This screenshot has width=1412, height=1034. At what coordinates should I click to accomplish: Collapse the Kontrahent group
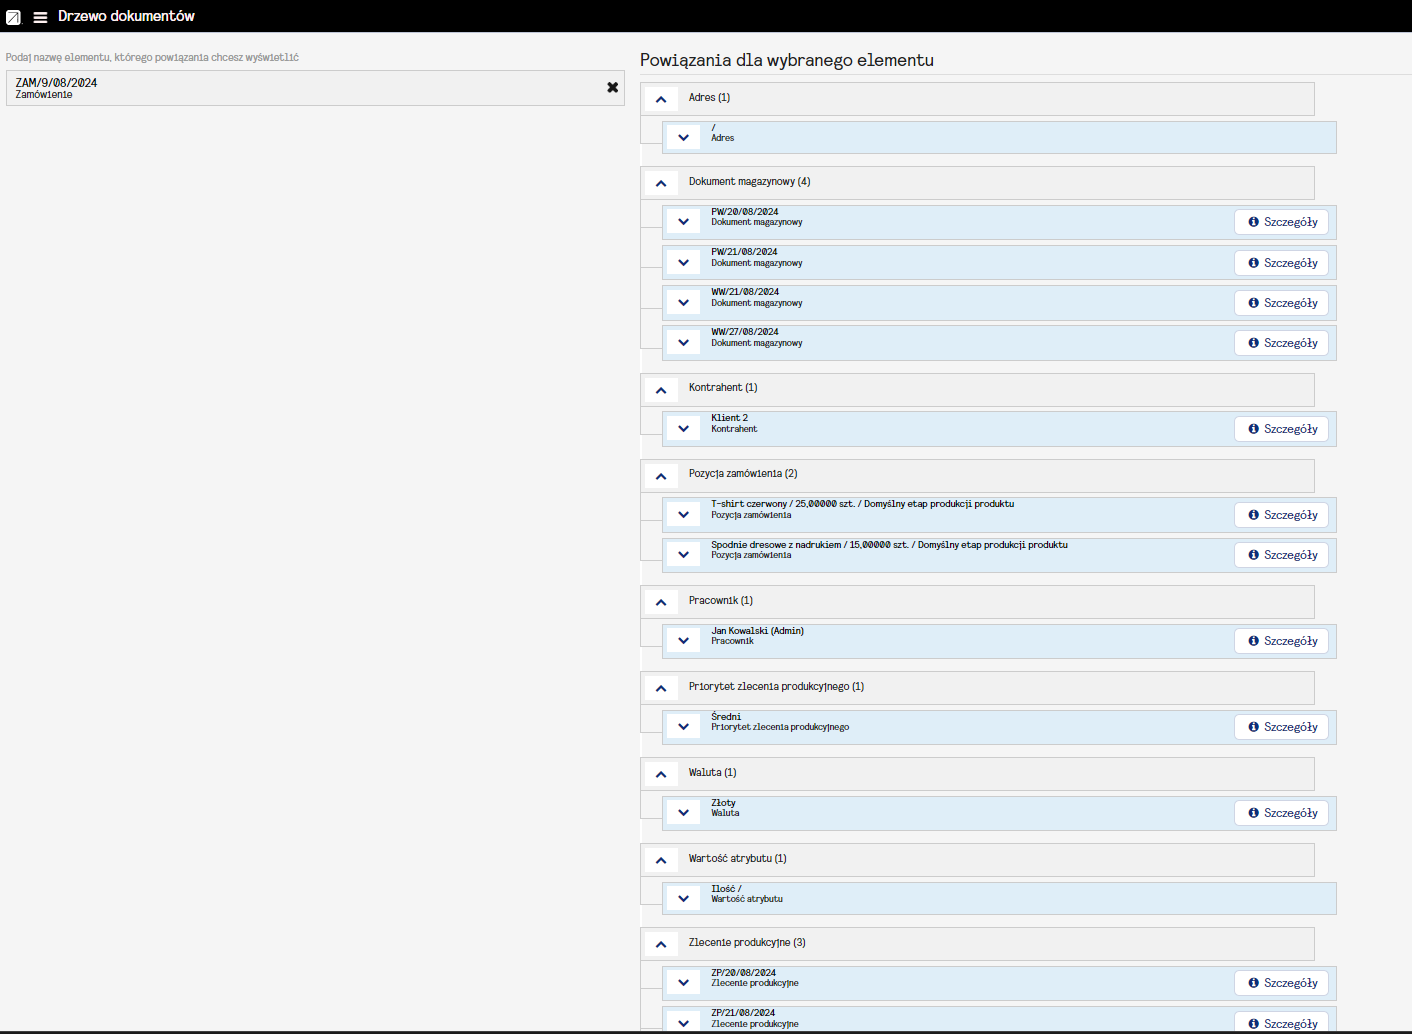(x=661, y=389)
